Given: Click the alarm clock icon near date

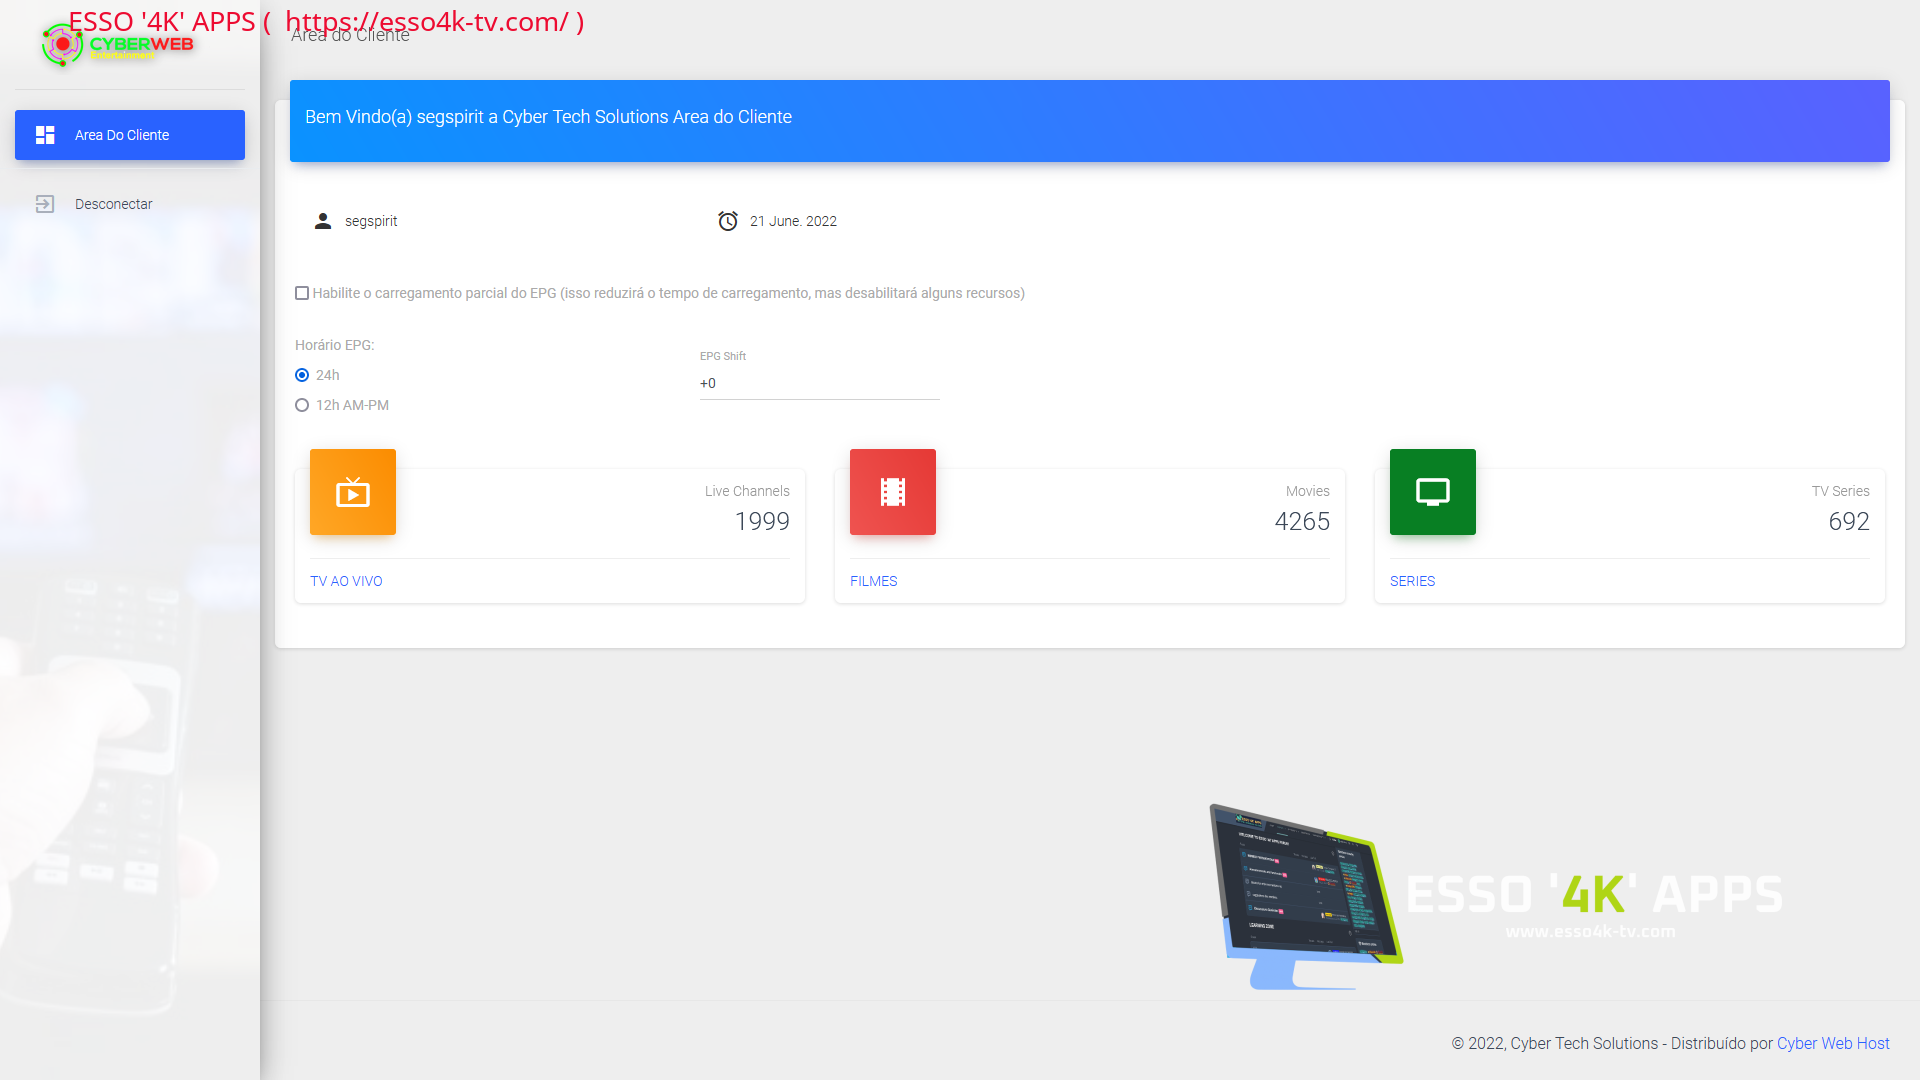Looking at the screenshot, I should click(x=728, y=221).
